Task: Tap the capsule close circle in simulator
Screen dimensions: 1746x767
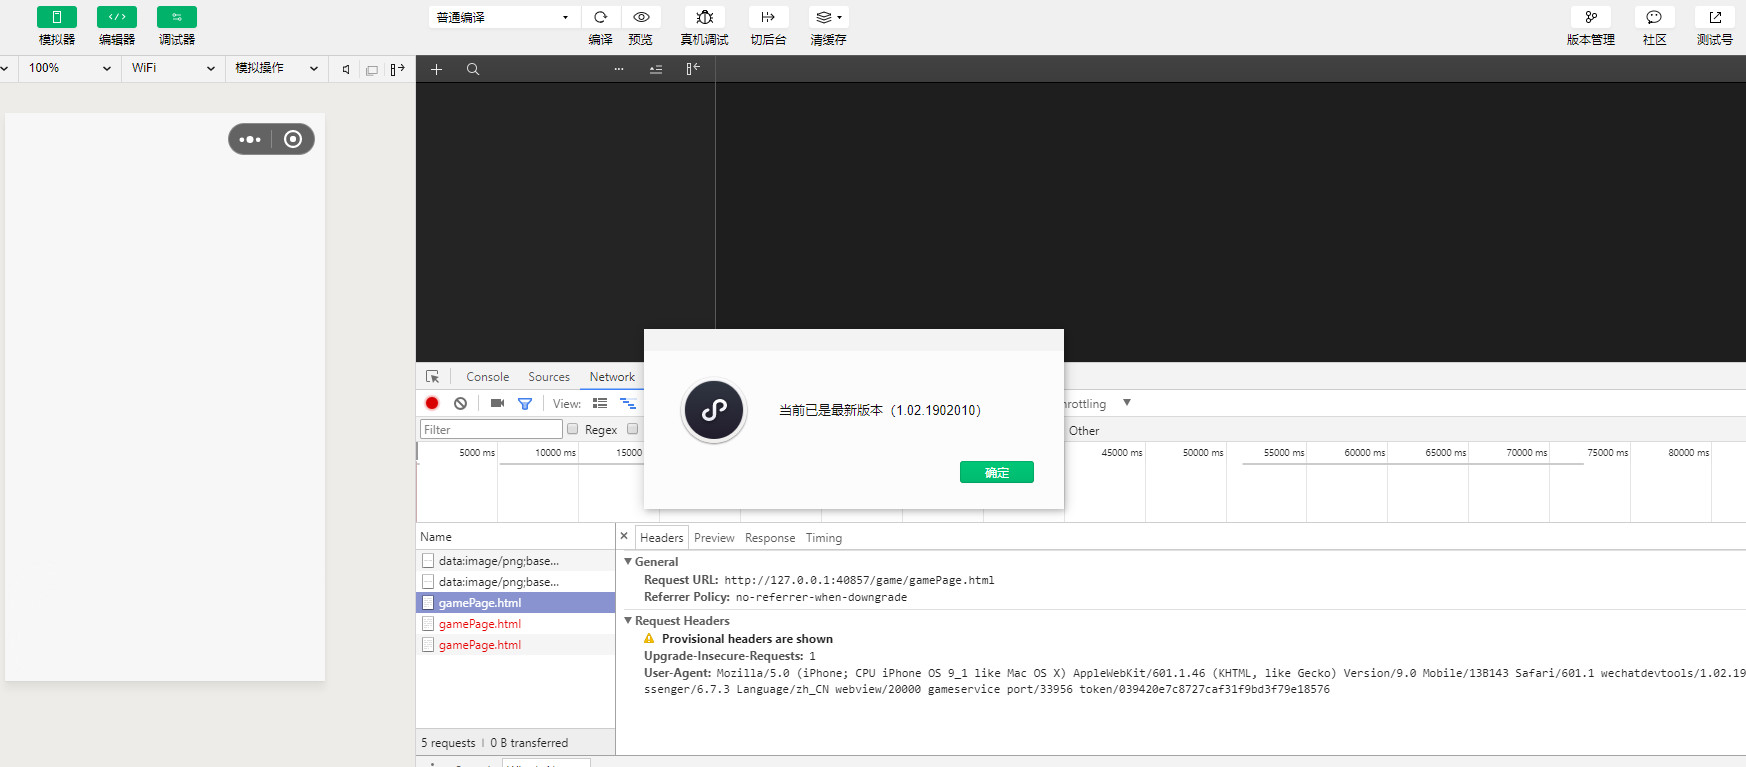Action: point(293,139)
